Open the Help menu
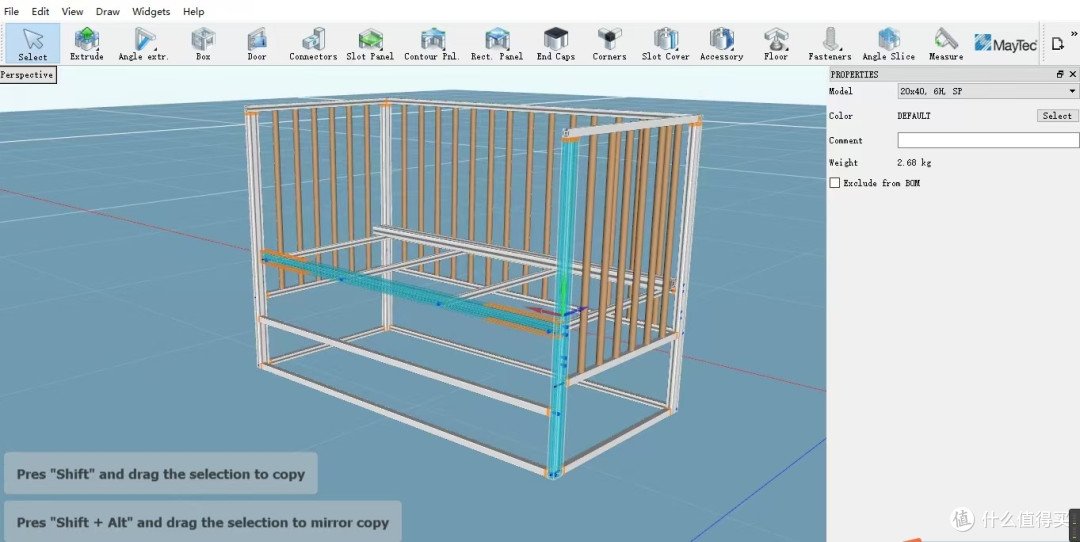The height and width of the screenshot is (542, 1080). coord(194,11)
